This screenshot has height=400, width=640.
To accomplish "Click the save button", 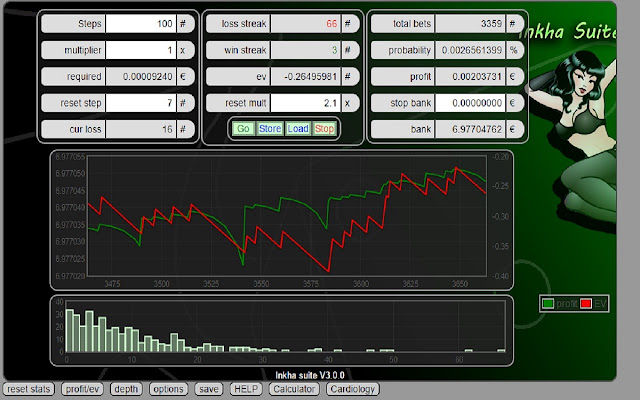I will (x=209, y=389).
